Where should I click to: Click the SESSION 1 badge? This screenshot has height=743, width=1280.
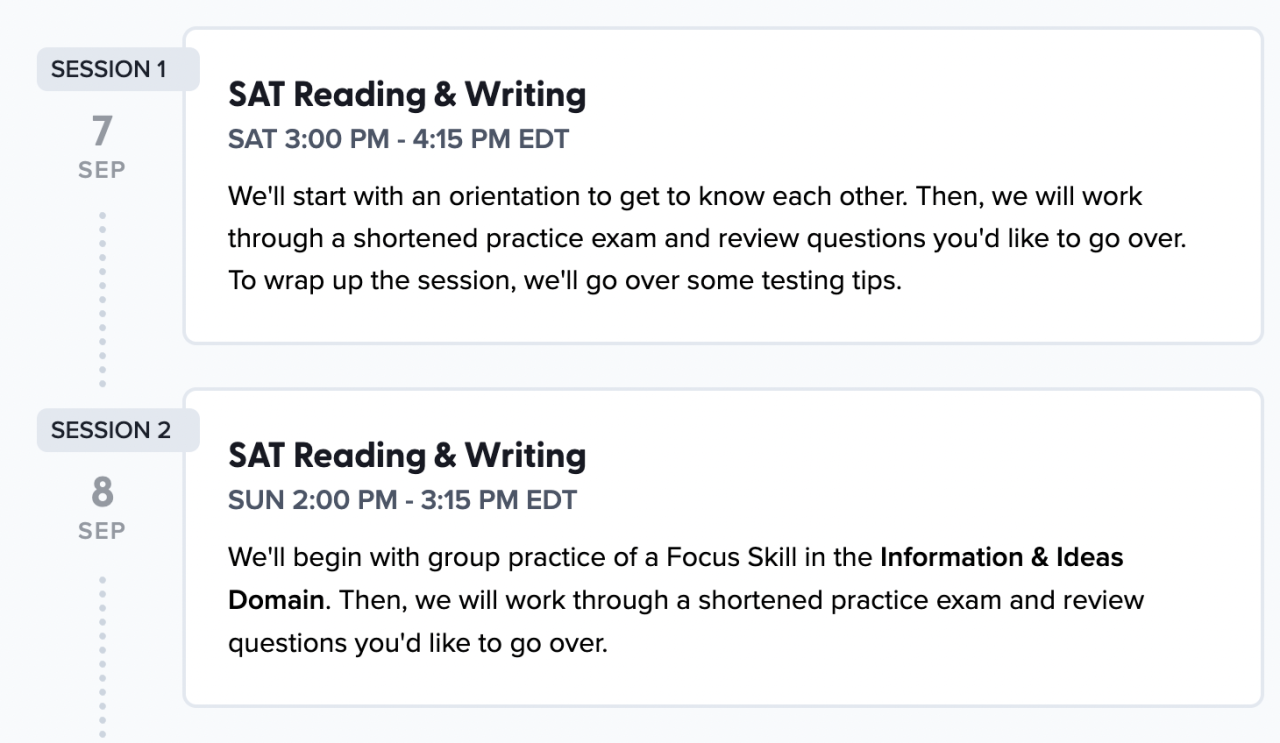tap(109, 70)
